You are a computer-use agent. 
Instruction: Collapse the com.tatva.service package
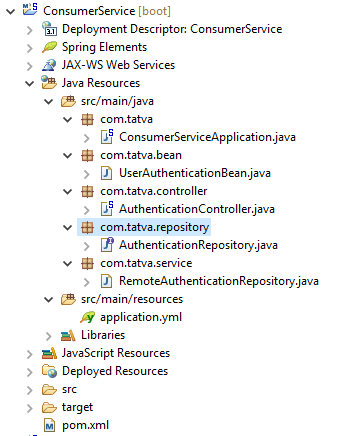tap(68, 264)
